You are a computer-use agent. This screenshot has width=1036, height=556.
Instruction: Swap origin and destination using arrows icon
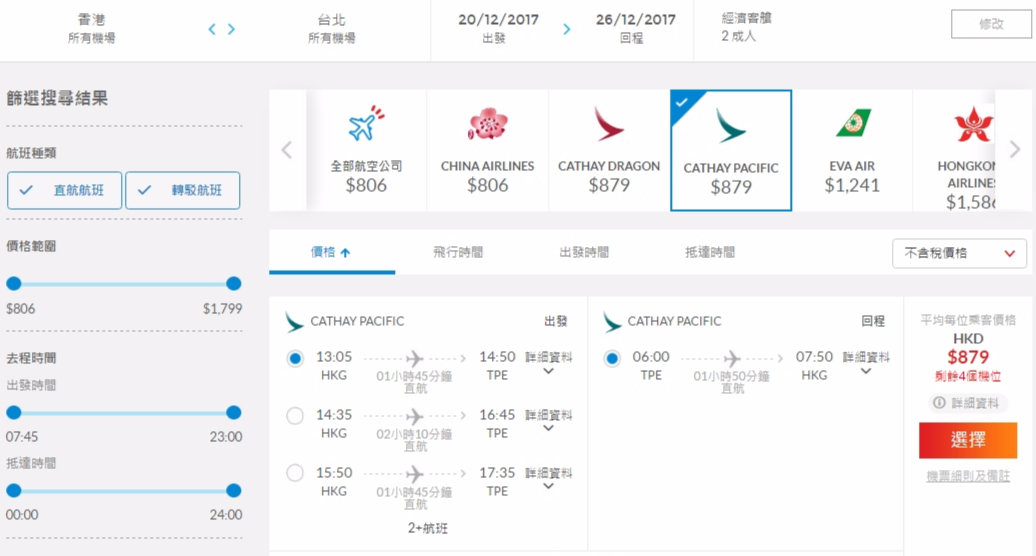pos(221,29)
